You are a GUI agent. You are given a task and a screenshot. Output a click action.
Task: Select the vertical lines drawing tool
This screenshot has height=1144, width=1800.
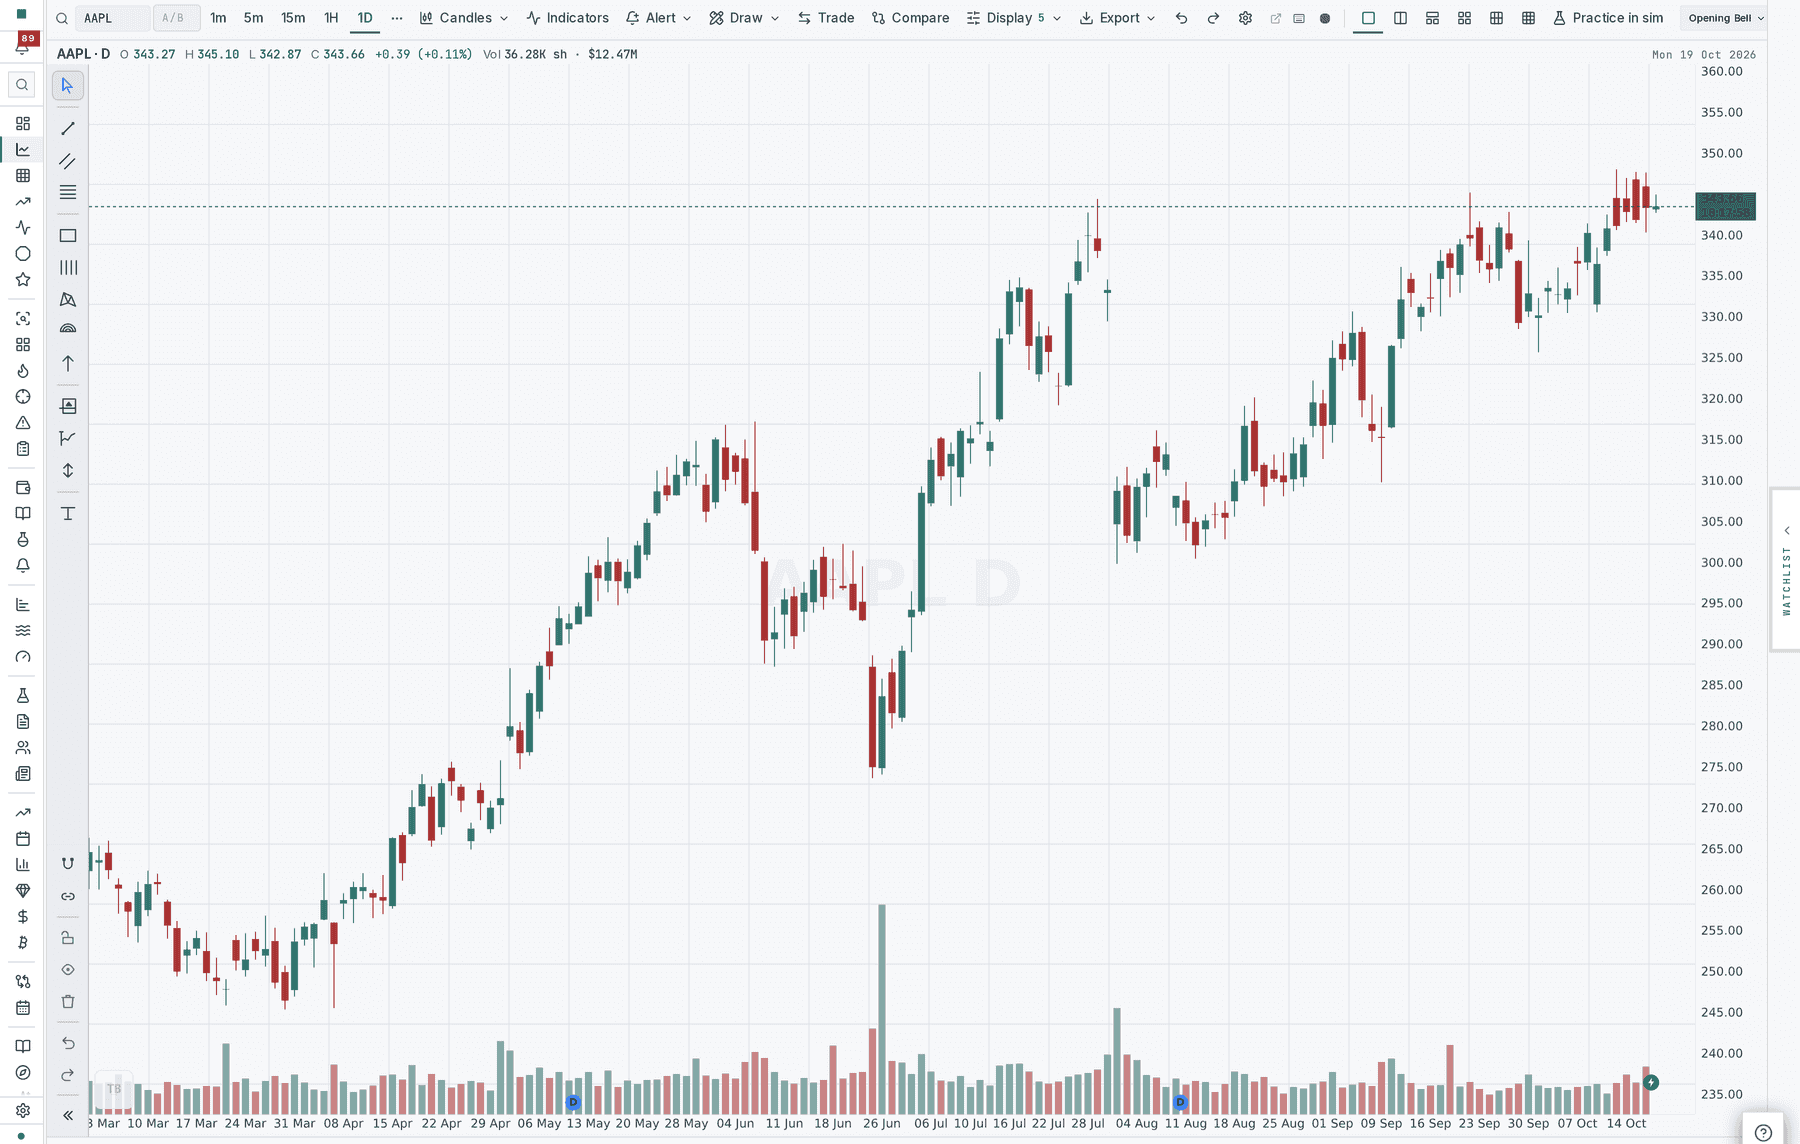(x=68, y=268)
